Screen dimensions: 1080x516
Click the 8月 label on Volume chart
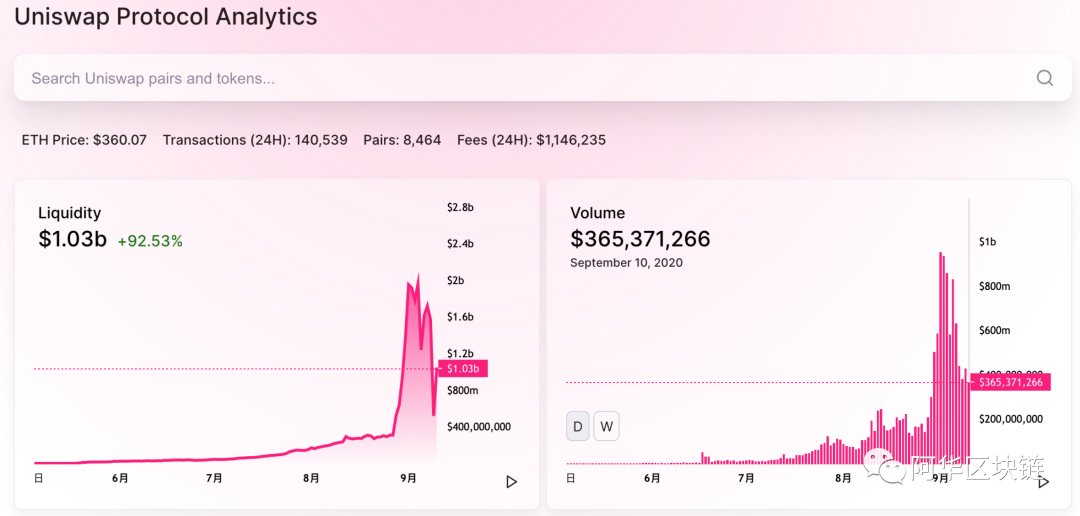pyautogui.click(x=842, y=477)
